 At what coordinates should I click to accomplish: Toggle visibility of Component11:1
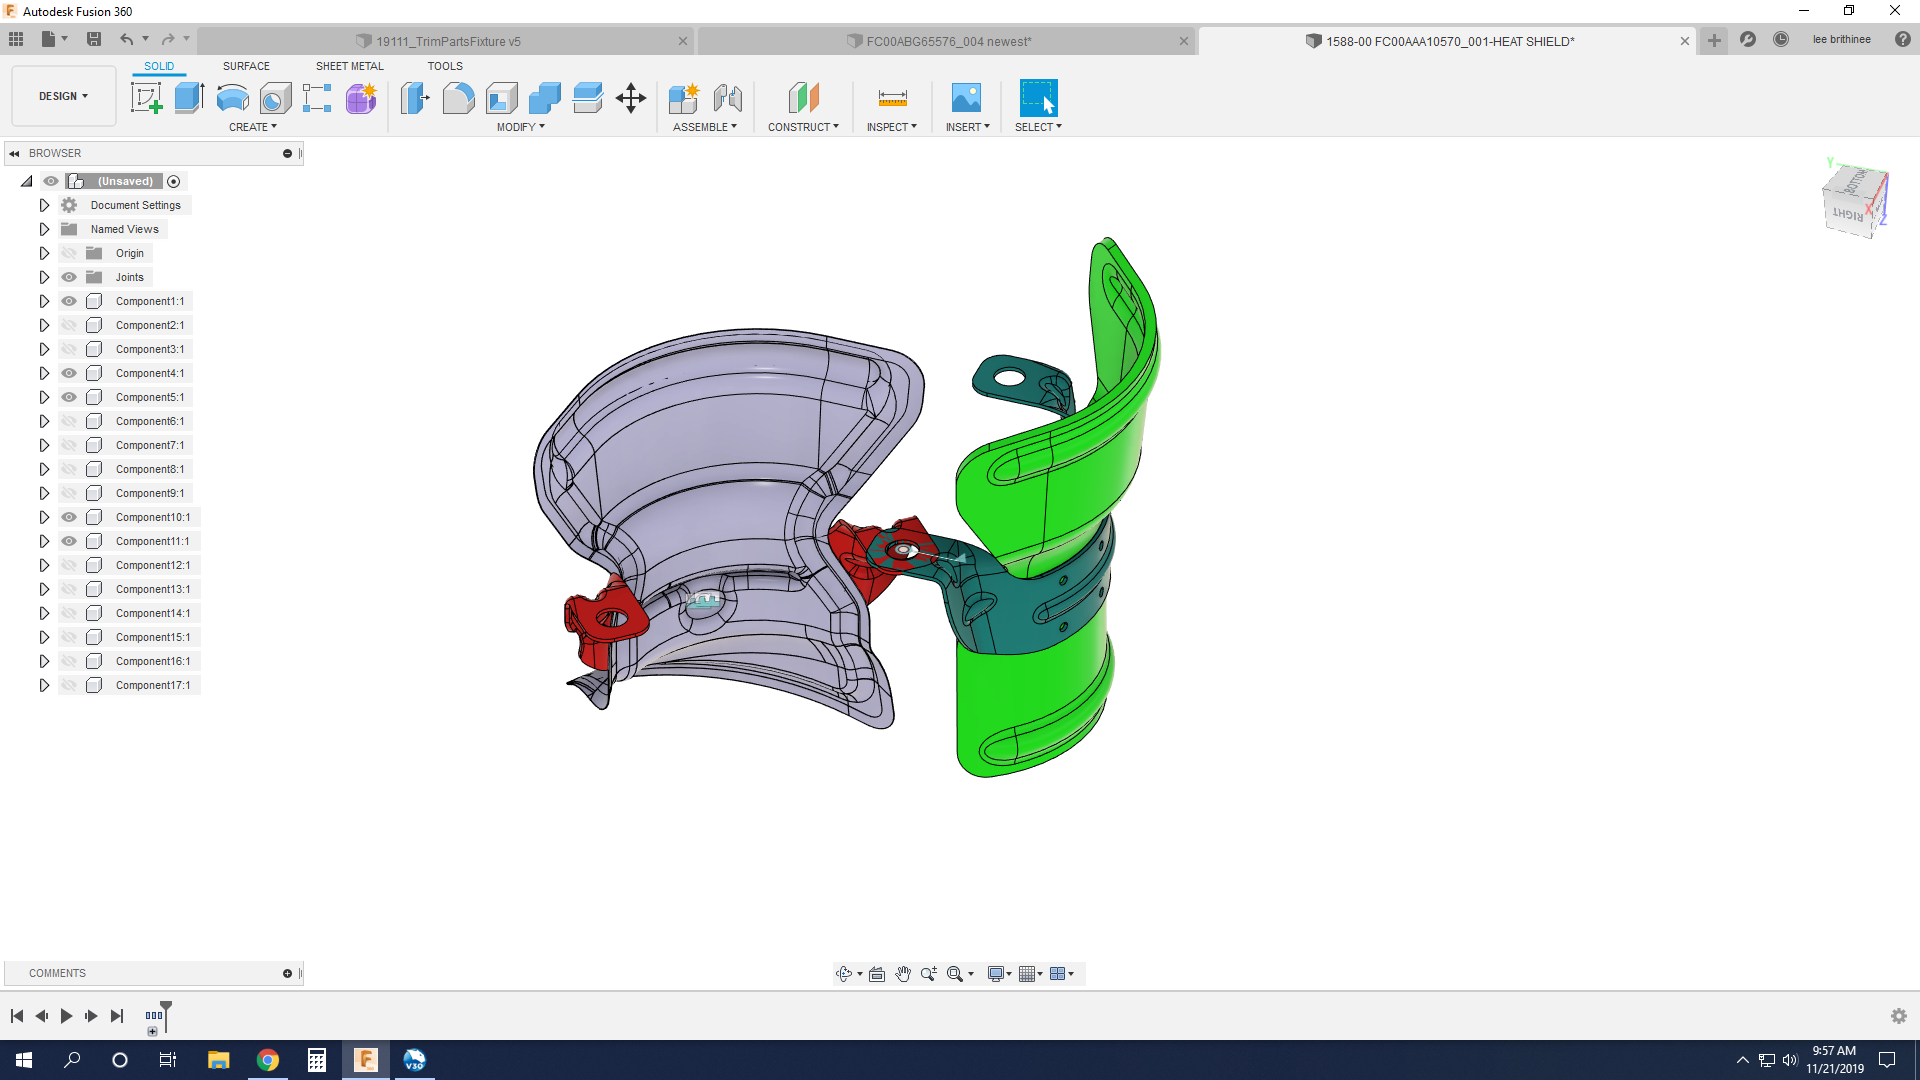coord(68,541)
